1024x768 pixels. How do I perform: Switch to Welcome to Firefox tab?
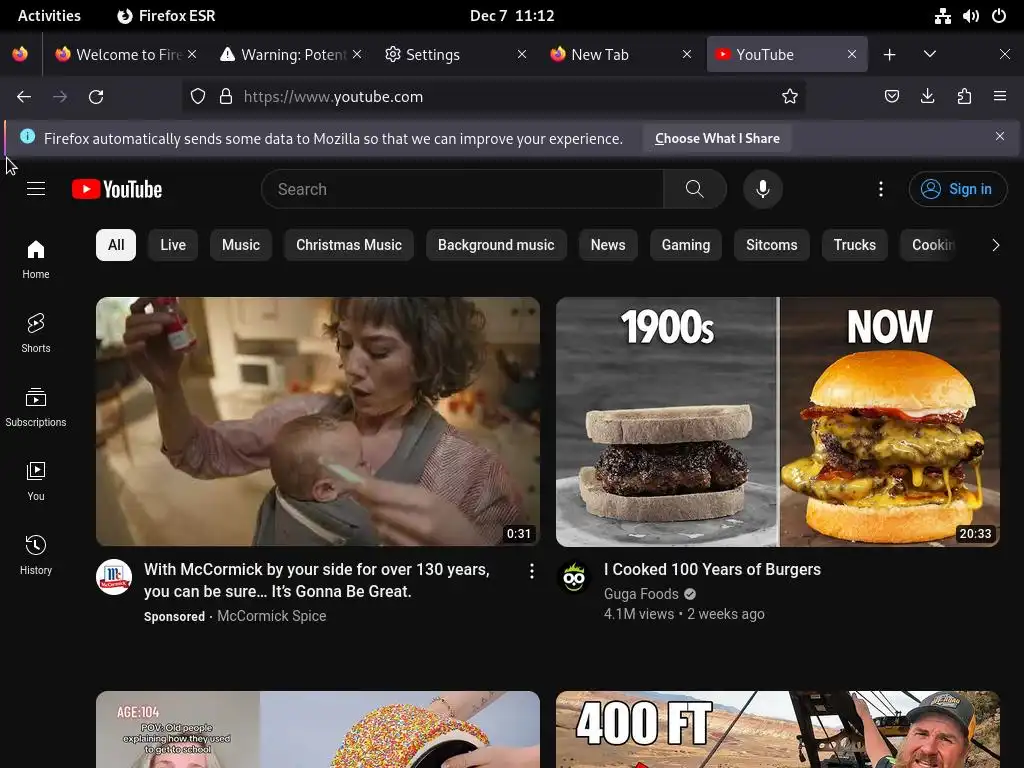pyautogui.click(x=126, y=55)
